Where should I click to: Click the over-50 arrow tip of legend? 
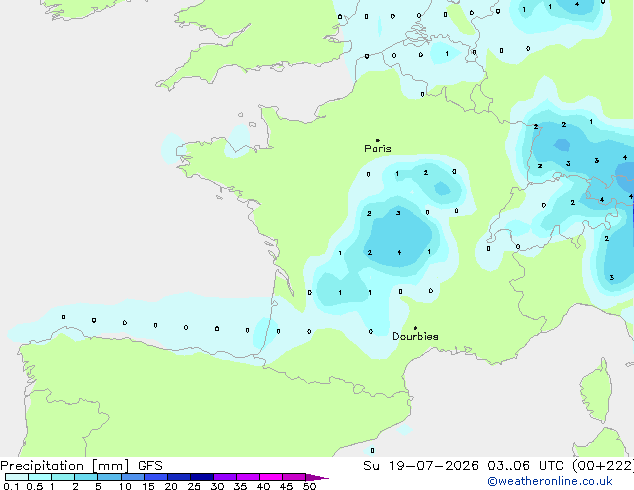pyautogui.click(x=317, y=477)
